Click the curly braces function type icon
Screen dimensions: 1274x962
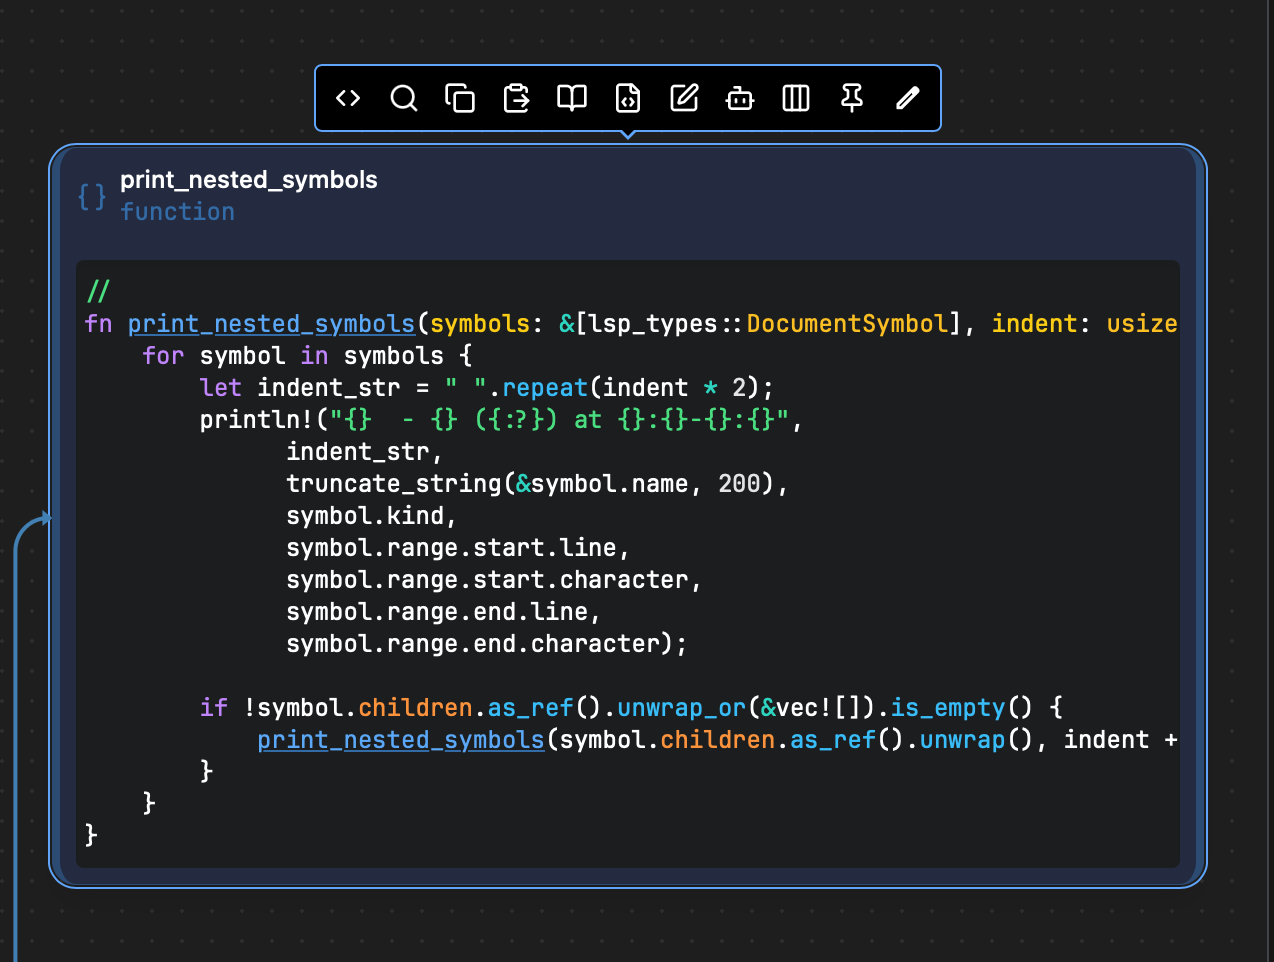(92, 196)
